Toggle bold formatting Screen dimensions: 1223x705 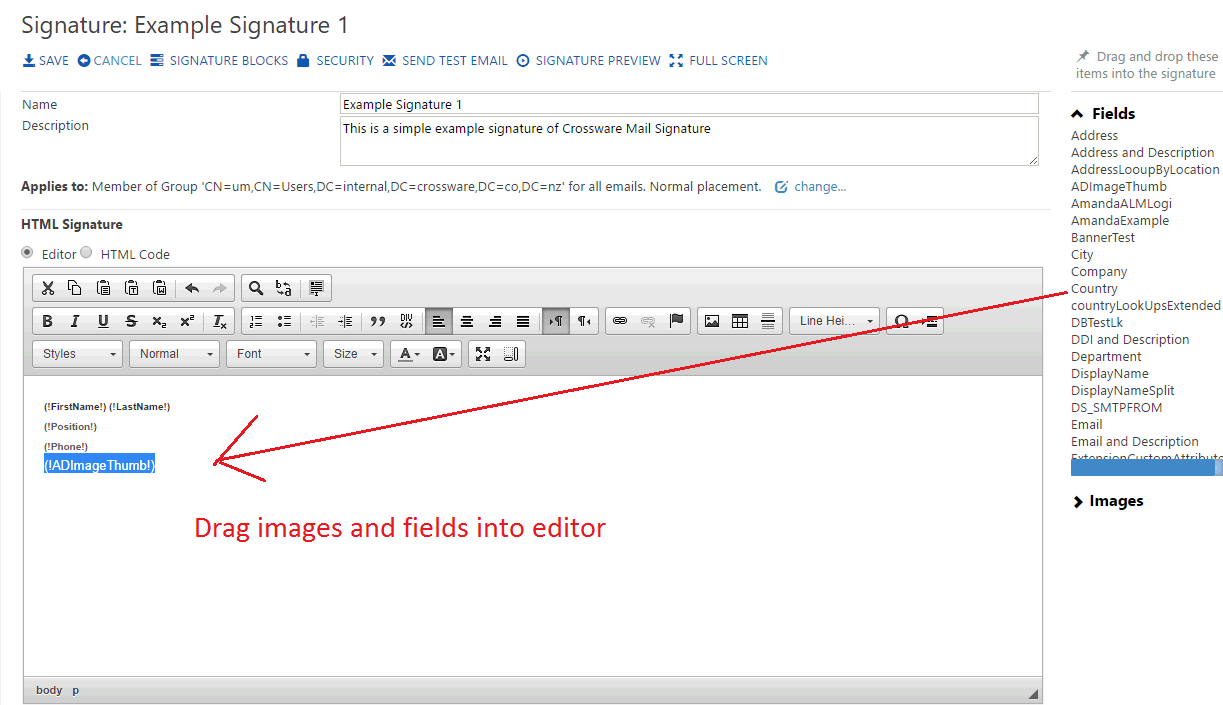coord(47,321)
